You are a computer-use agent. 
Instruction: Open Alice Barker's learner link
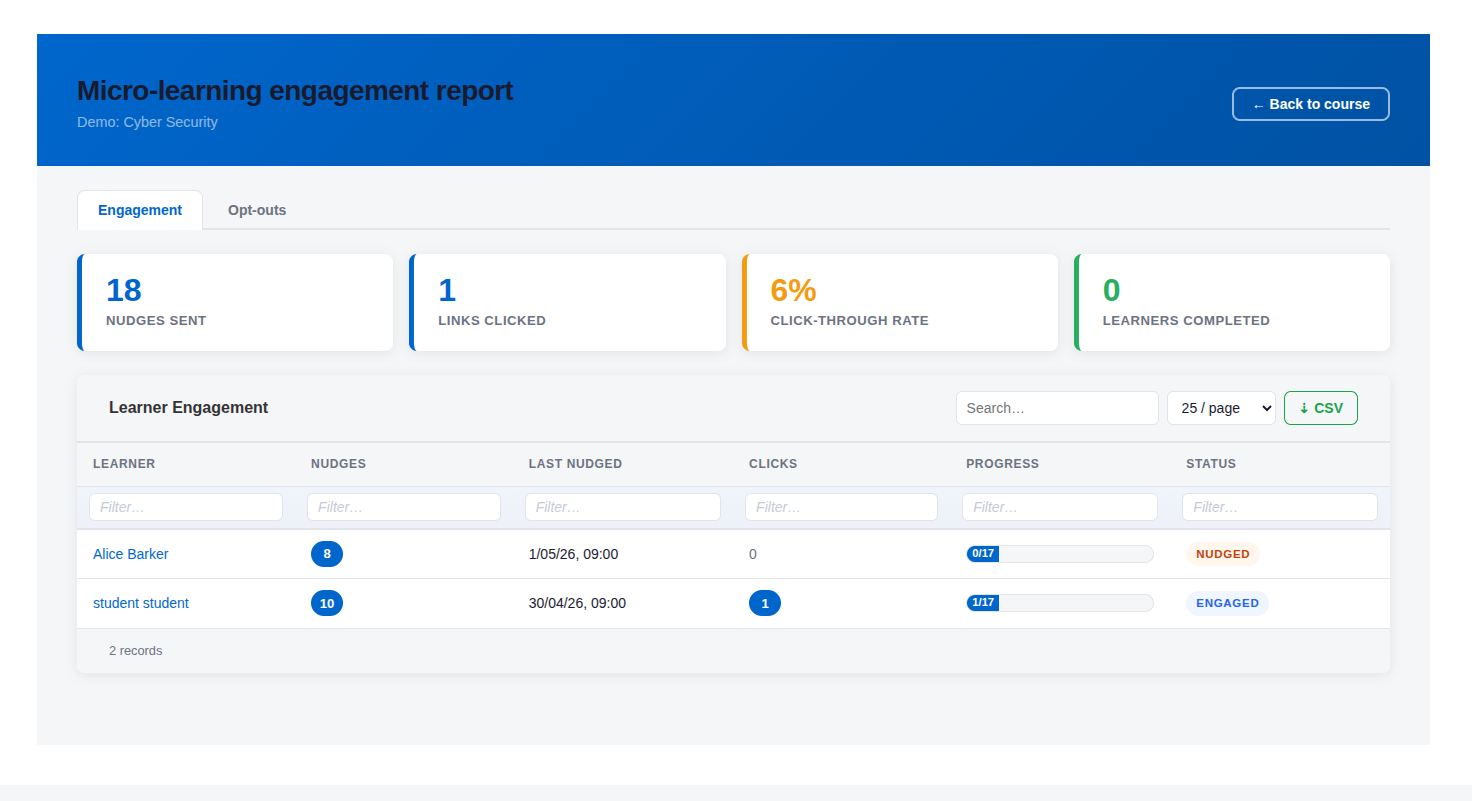pyautogui.click(x=131, y=554)
